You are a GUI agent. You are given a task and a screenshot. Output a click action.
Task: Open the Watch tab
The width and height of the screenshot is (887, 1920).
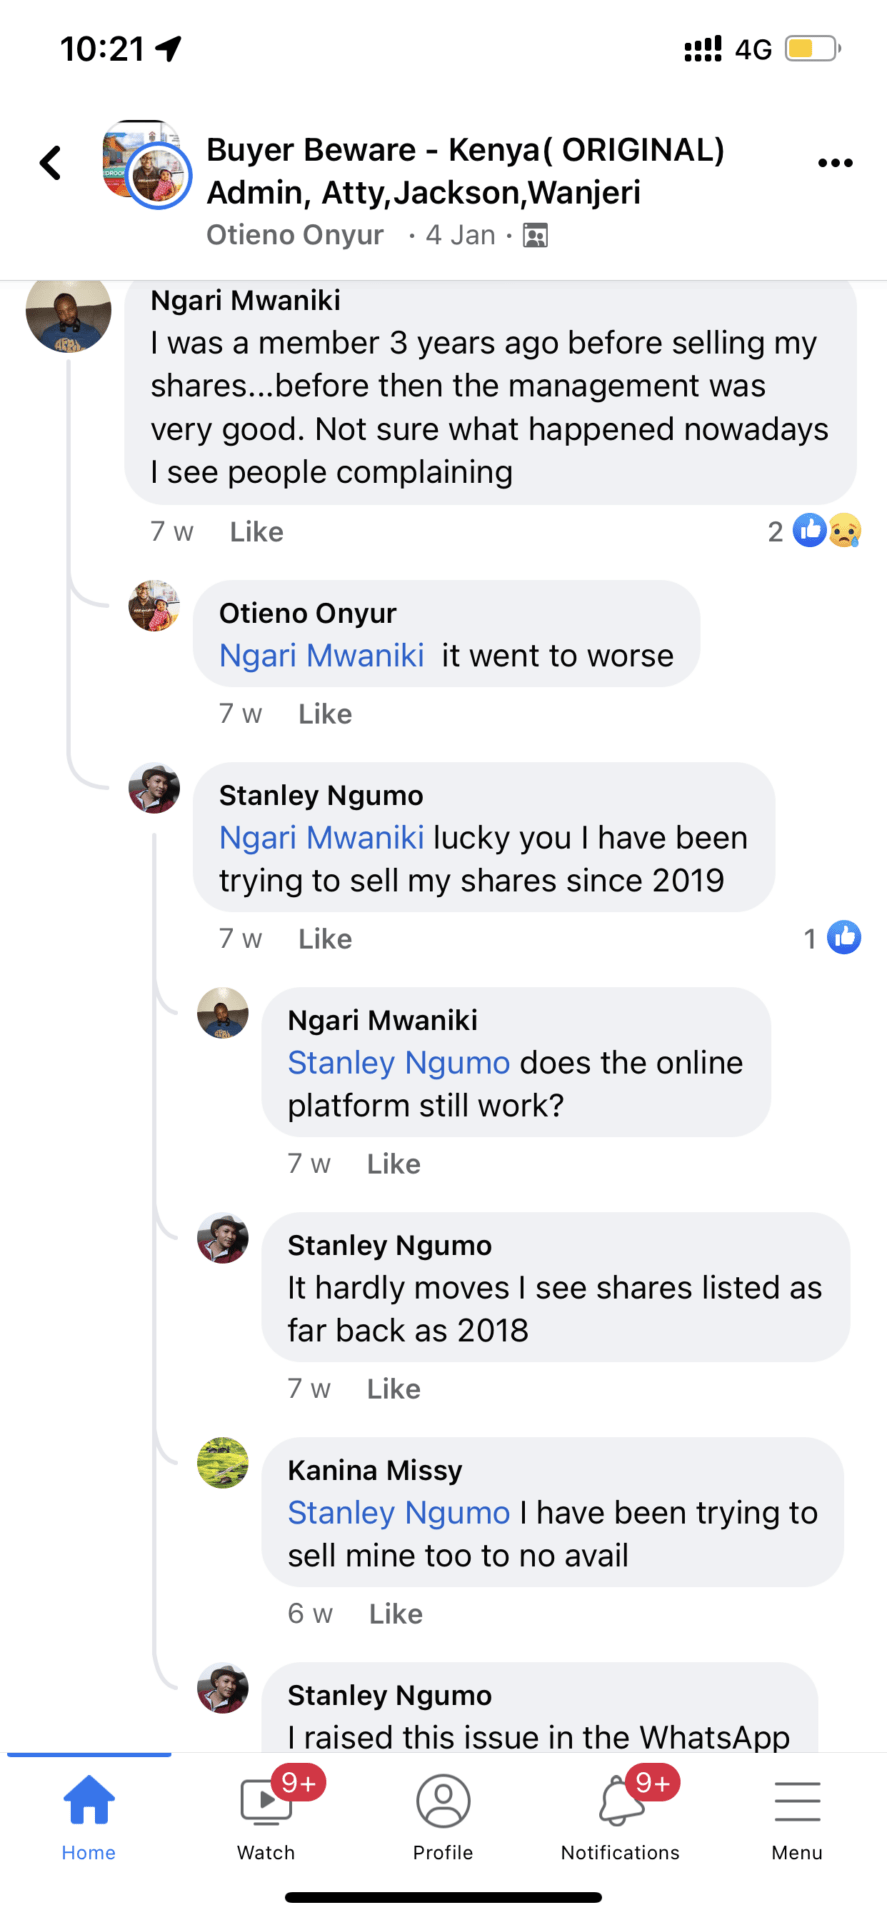click(x=266, y=1817)
